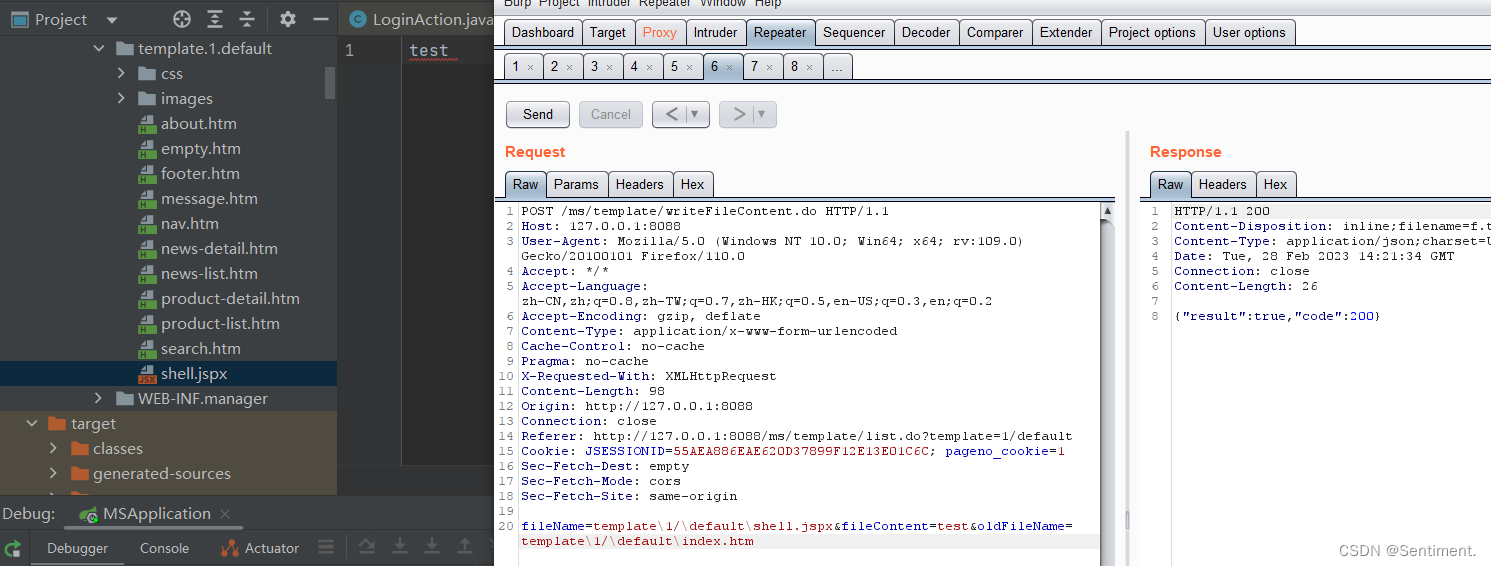The height and width of the screenshot is (566, 1491).
Task: Open the Comparer tab in Burp
Action: (995, 32)
